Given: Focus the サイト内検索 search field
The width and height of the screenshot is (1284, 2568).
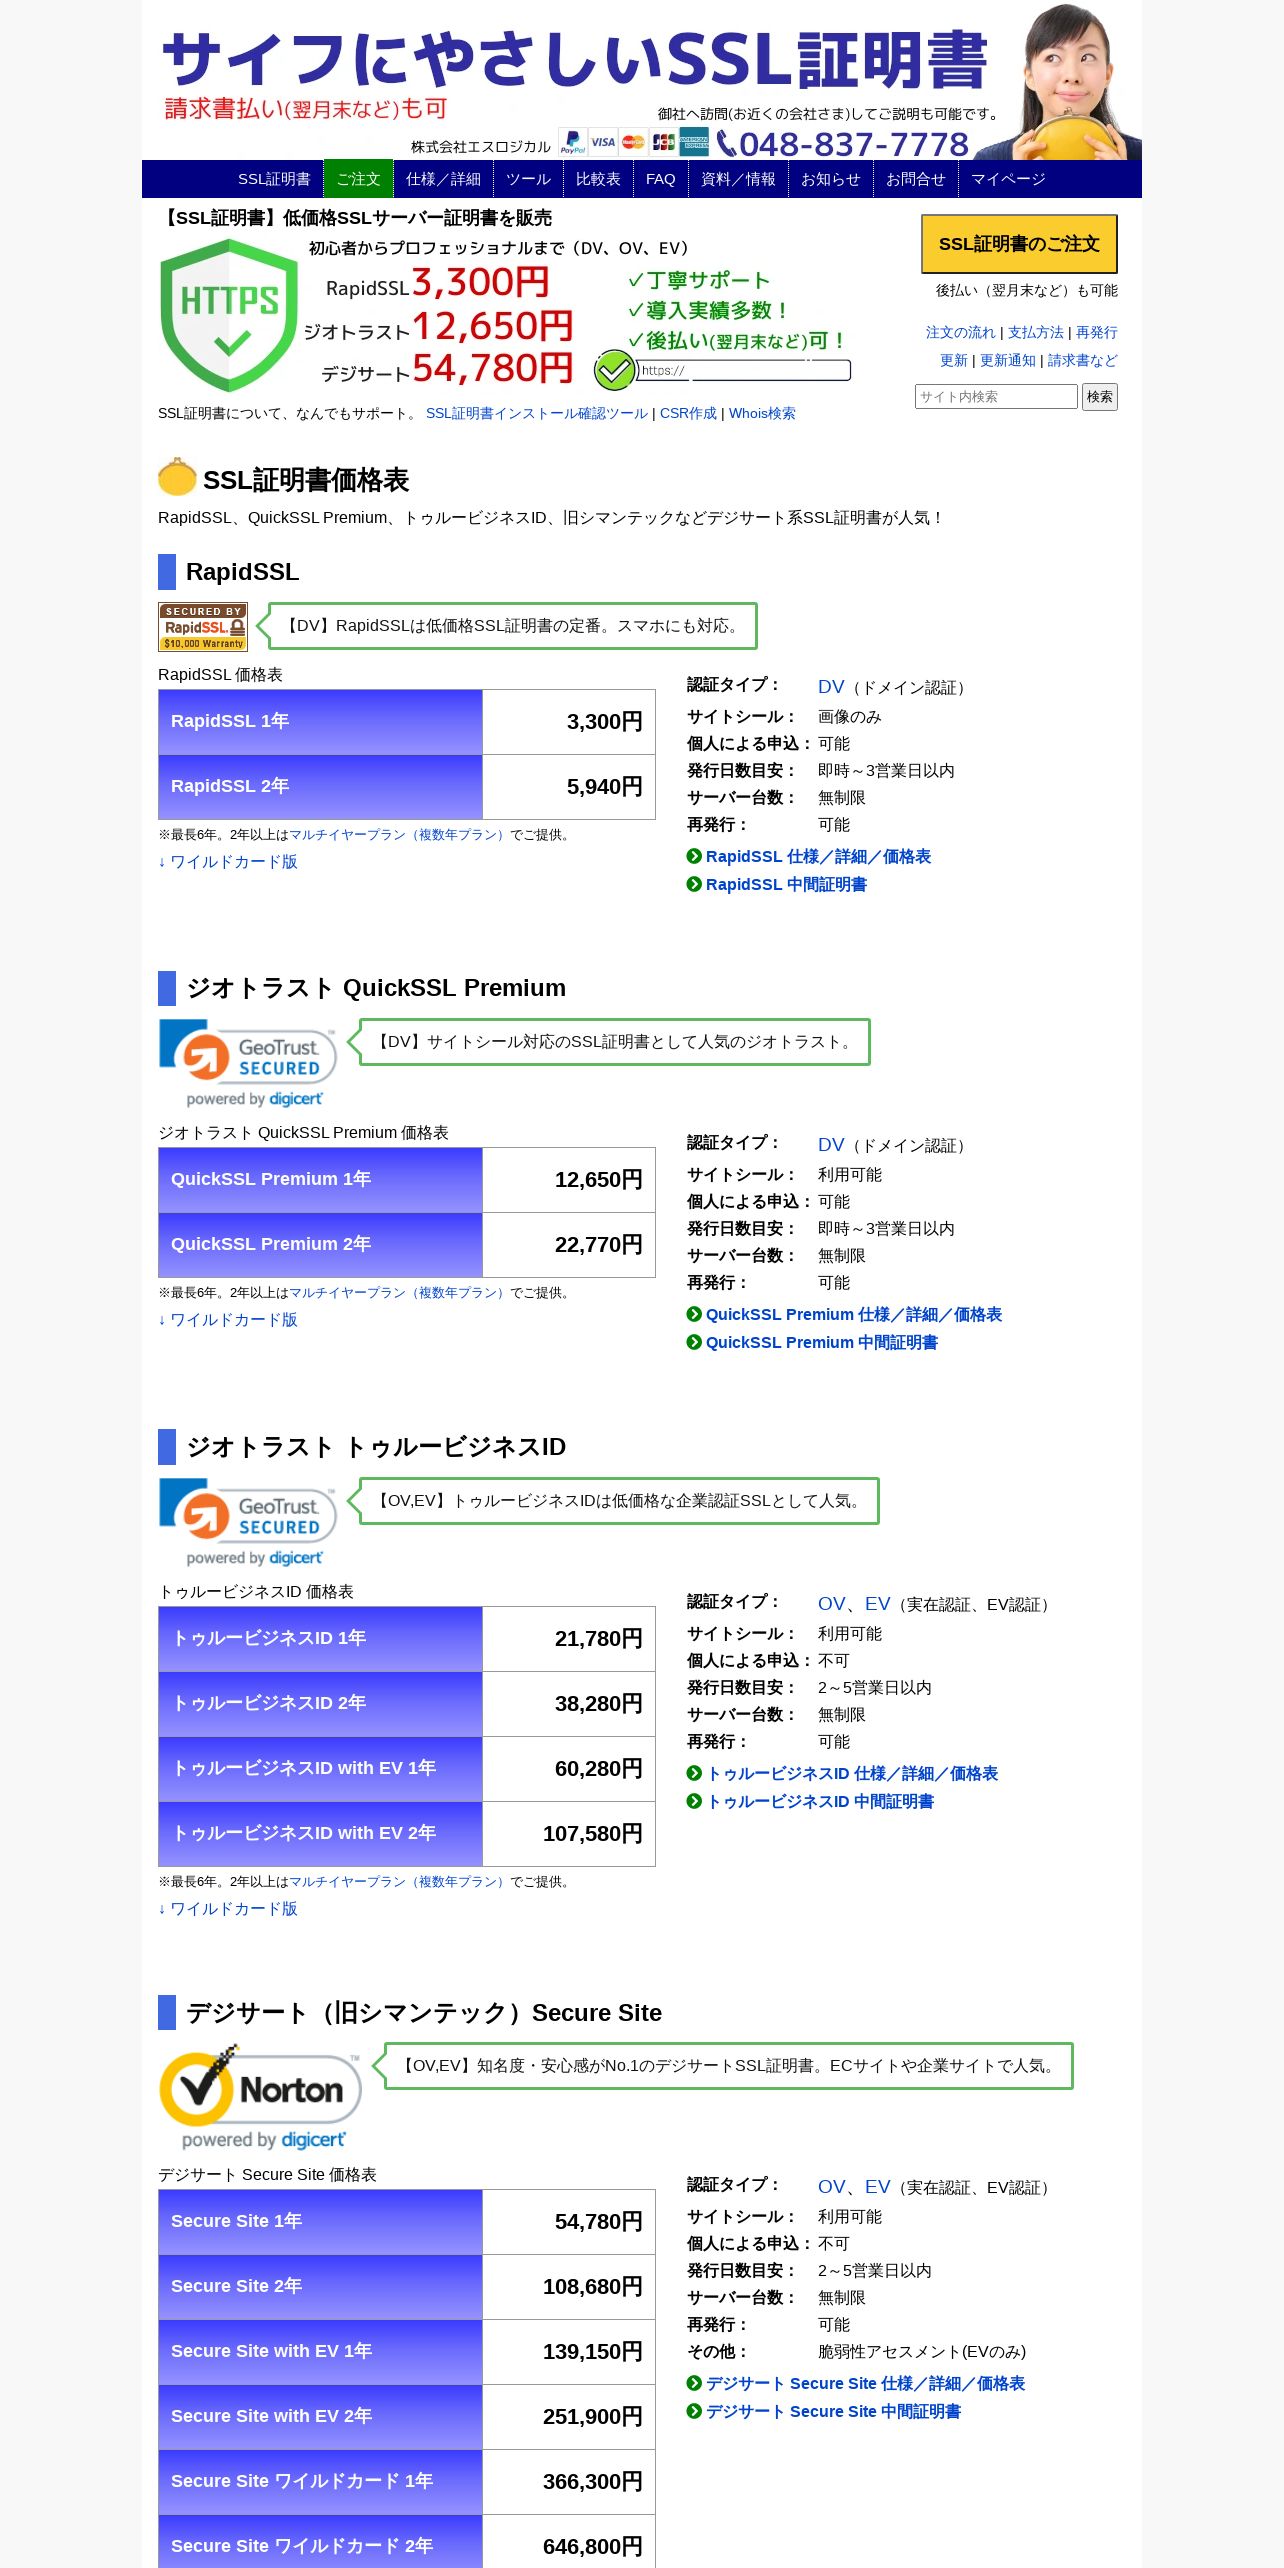Looking at the screenshot, I should 996,397.
